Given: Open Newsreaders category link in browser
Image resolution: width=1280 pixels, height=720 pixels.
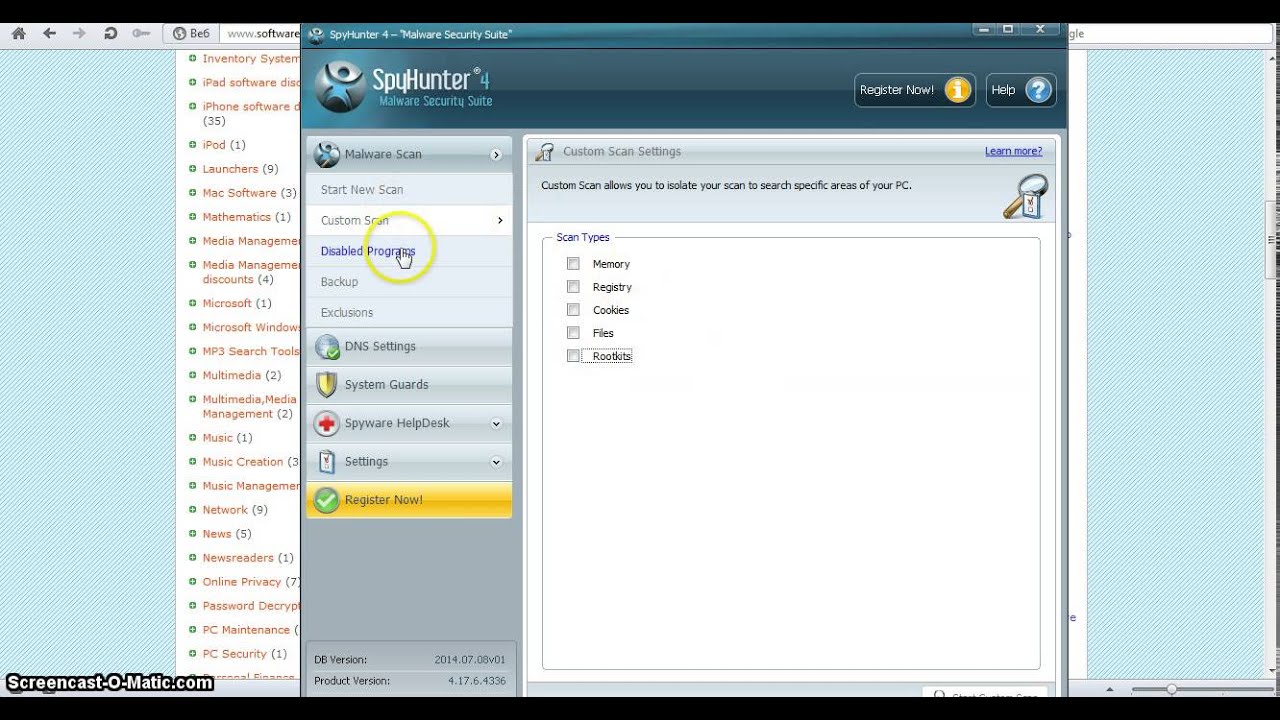Looking at the screenshot, I should point(238,558).
